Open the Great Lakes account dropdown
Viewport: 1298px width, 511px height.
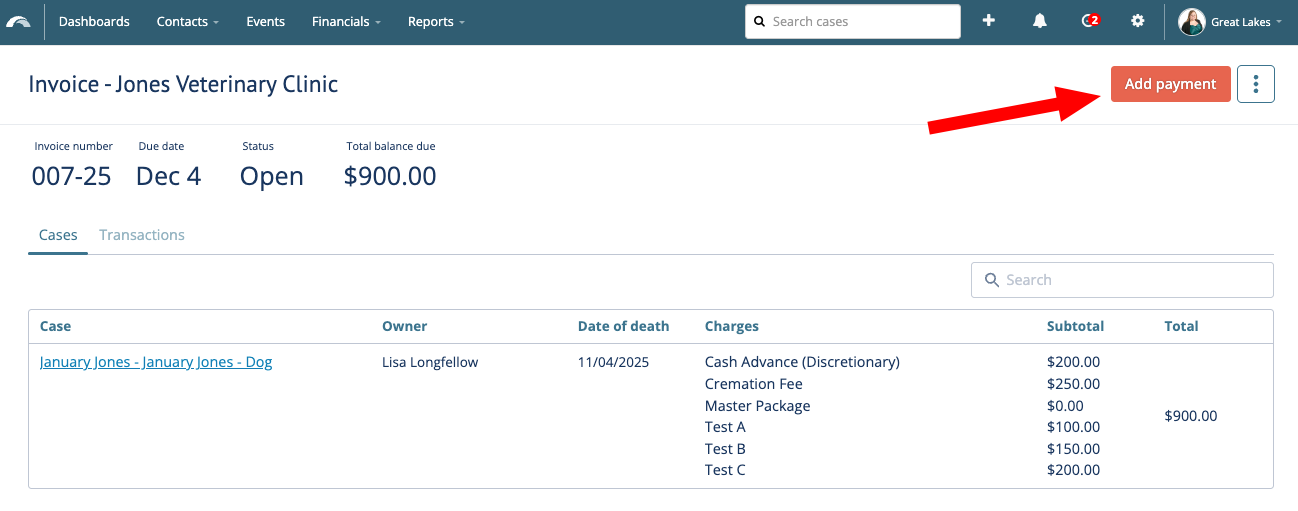[1246, 22]
